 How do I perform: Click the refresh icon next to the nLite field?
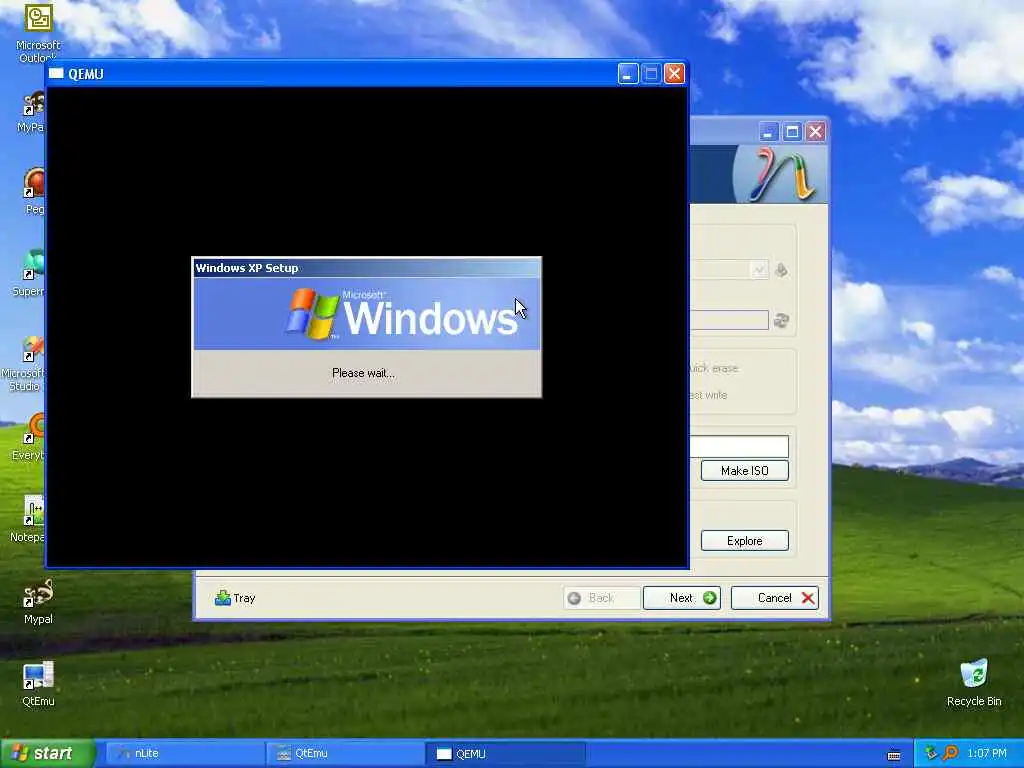pos(781,320)
